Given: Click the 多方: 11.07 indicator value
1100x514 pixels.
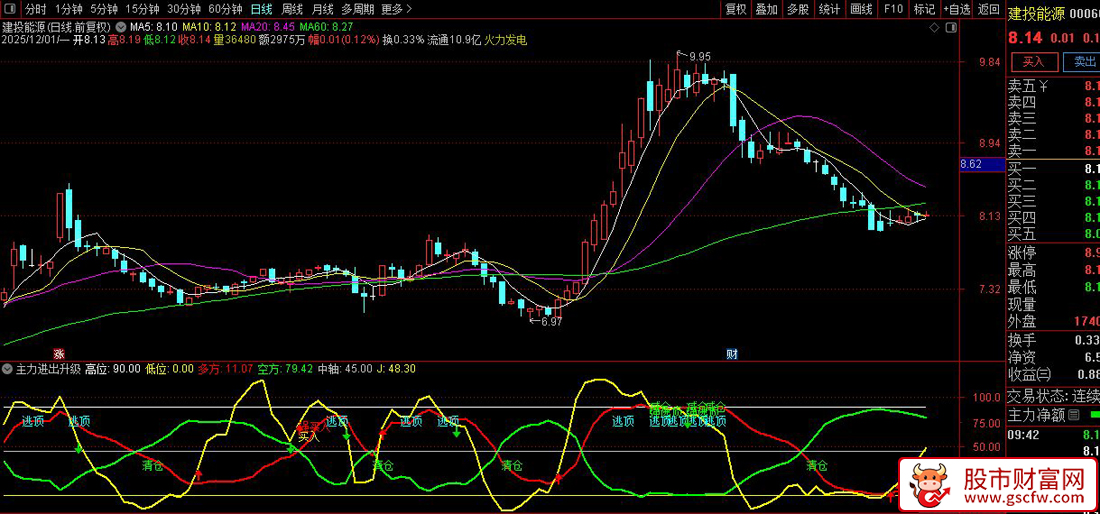Looking at the screenshot, I should coord(224,368).
